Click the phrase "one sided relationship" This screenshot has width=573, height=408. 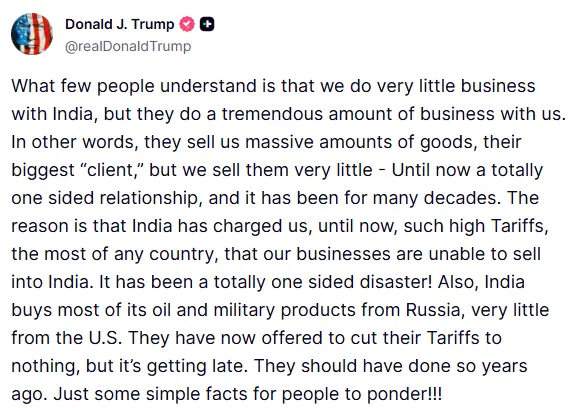[x=105, y=198]
